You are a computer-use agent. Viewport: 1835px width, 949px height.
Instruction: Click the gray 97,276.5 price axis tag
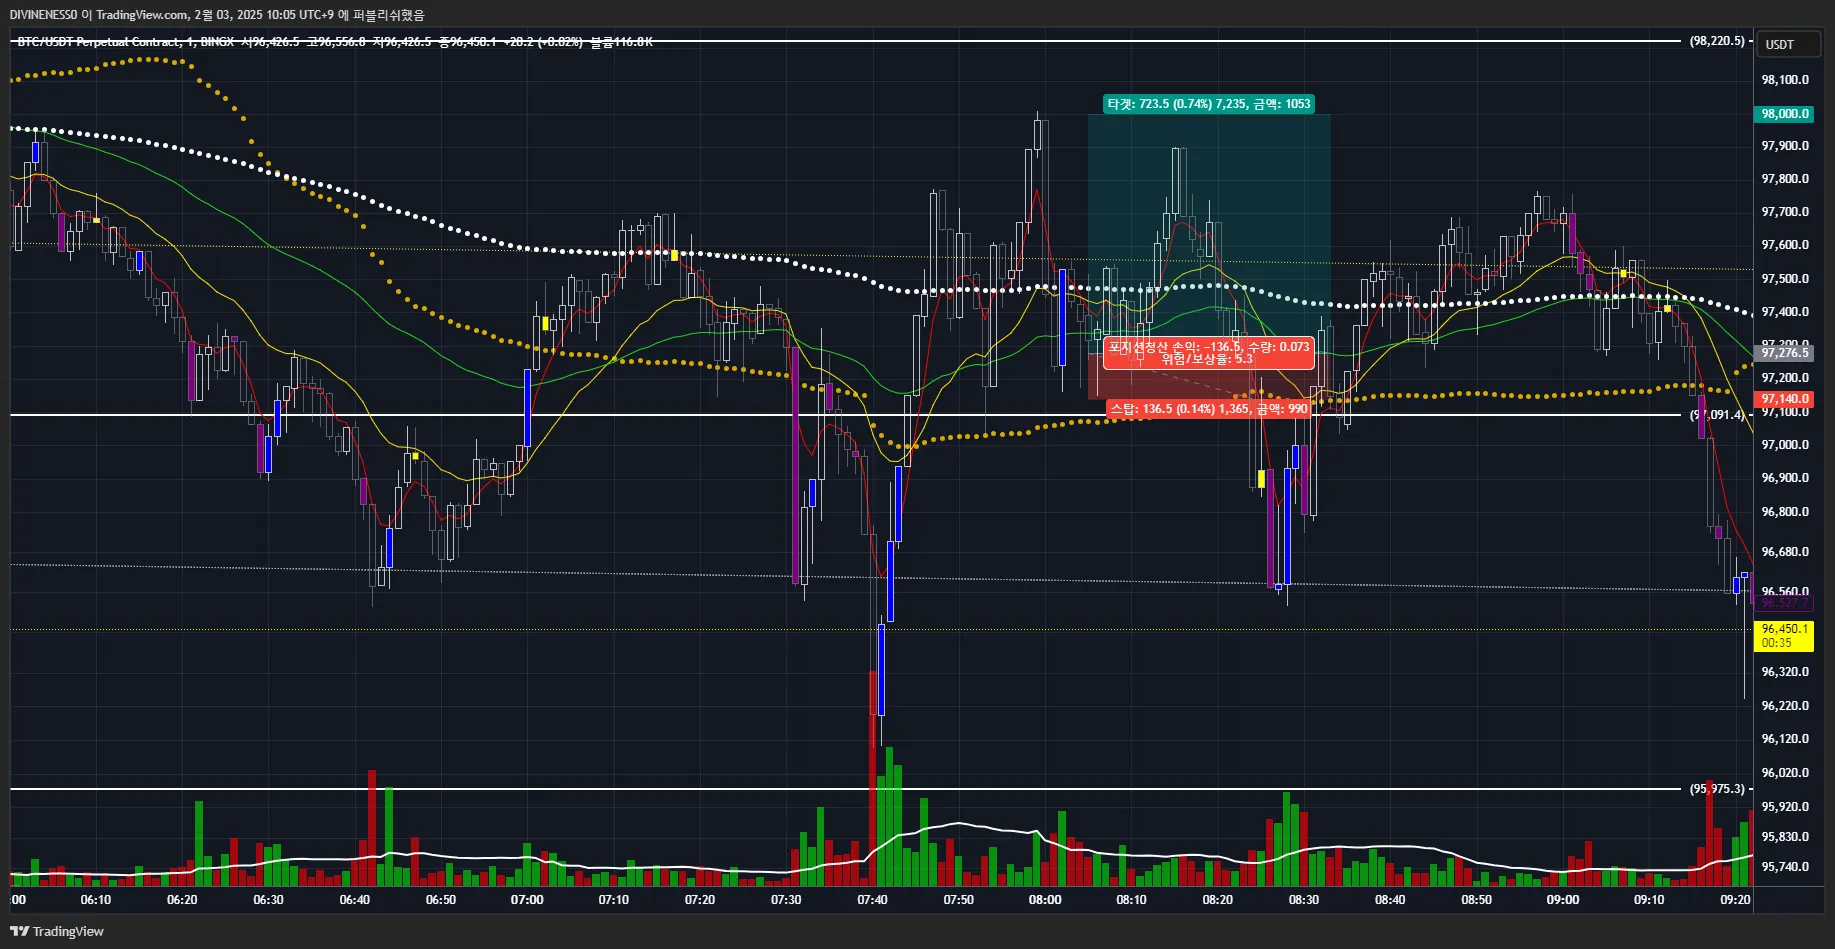[x=1785, y=353]
